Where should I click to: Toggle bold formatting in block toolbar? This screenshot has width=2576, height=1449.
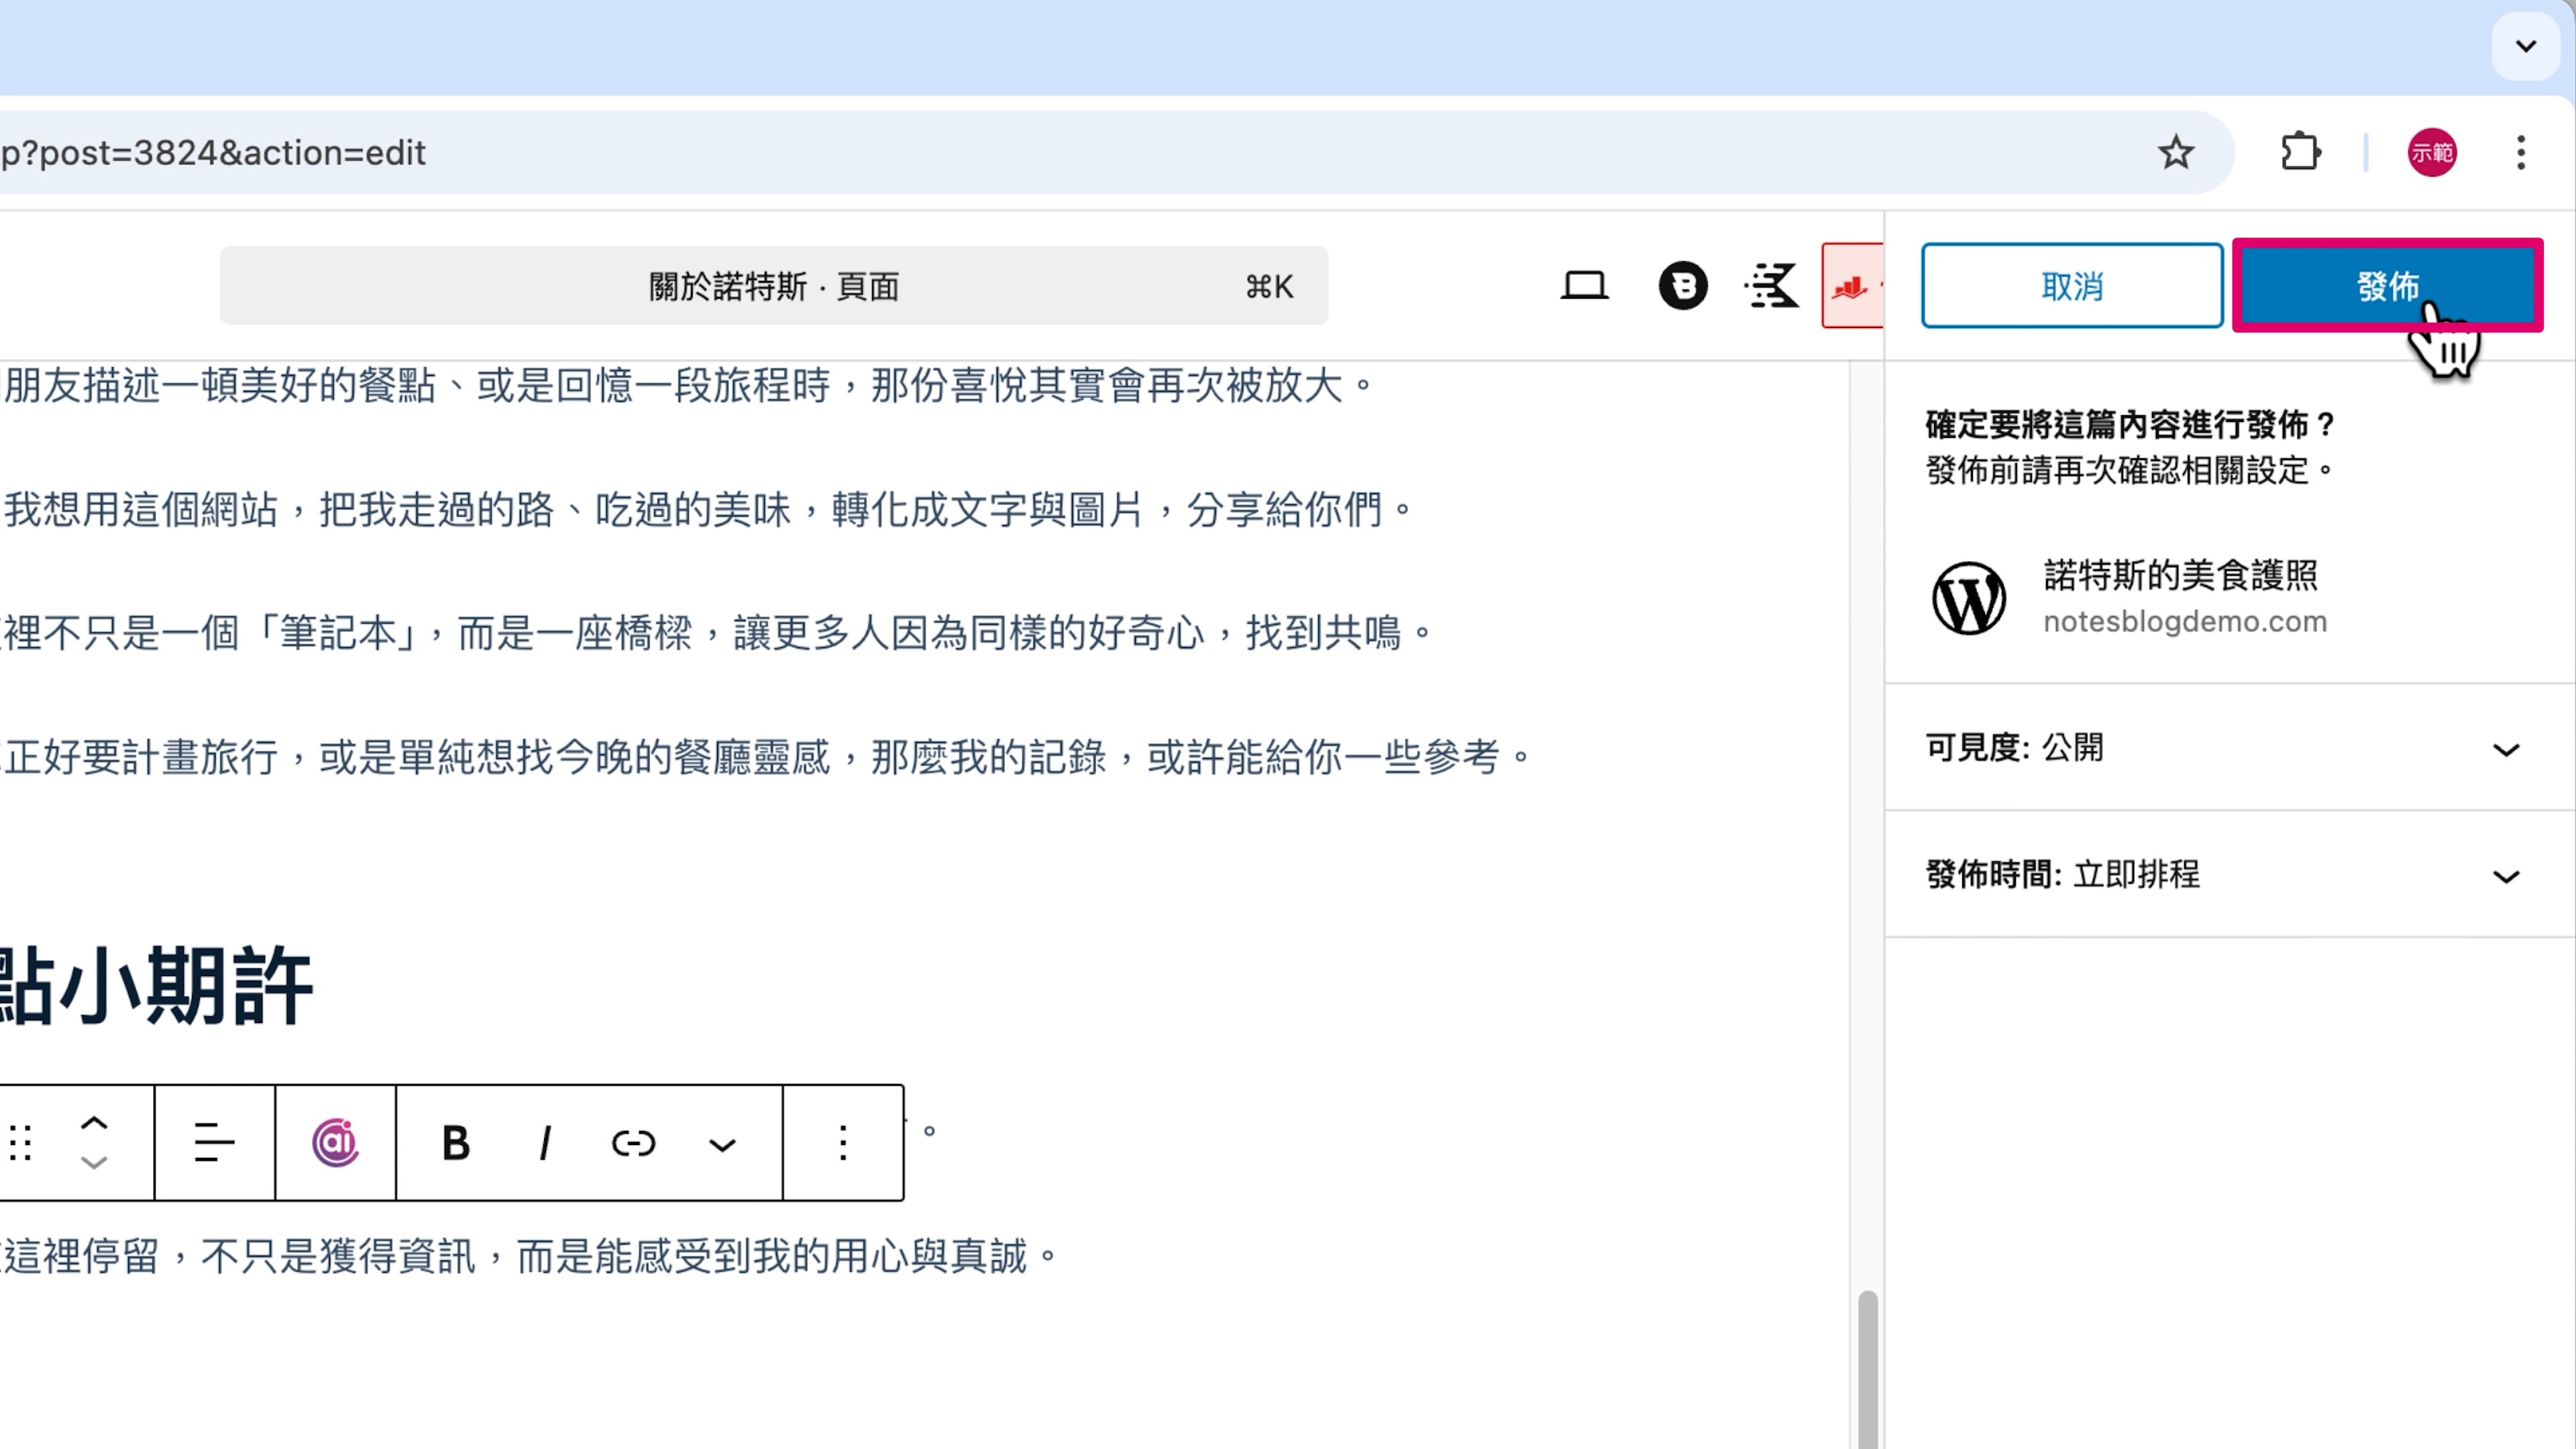pos(456,1142)
